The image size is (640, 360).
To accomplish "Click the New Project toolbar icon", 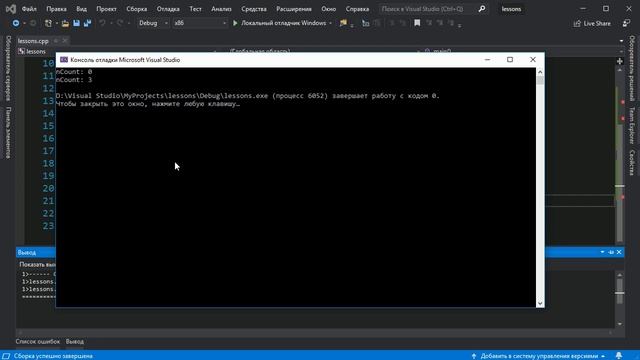I will pyautogui.click(x=48, y=23).
